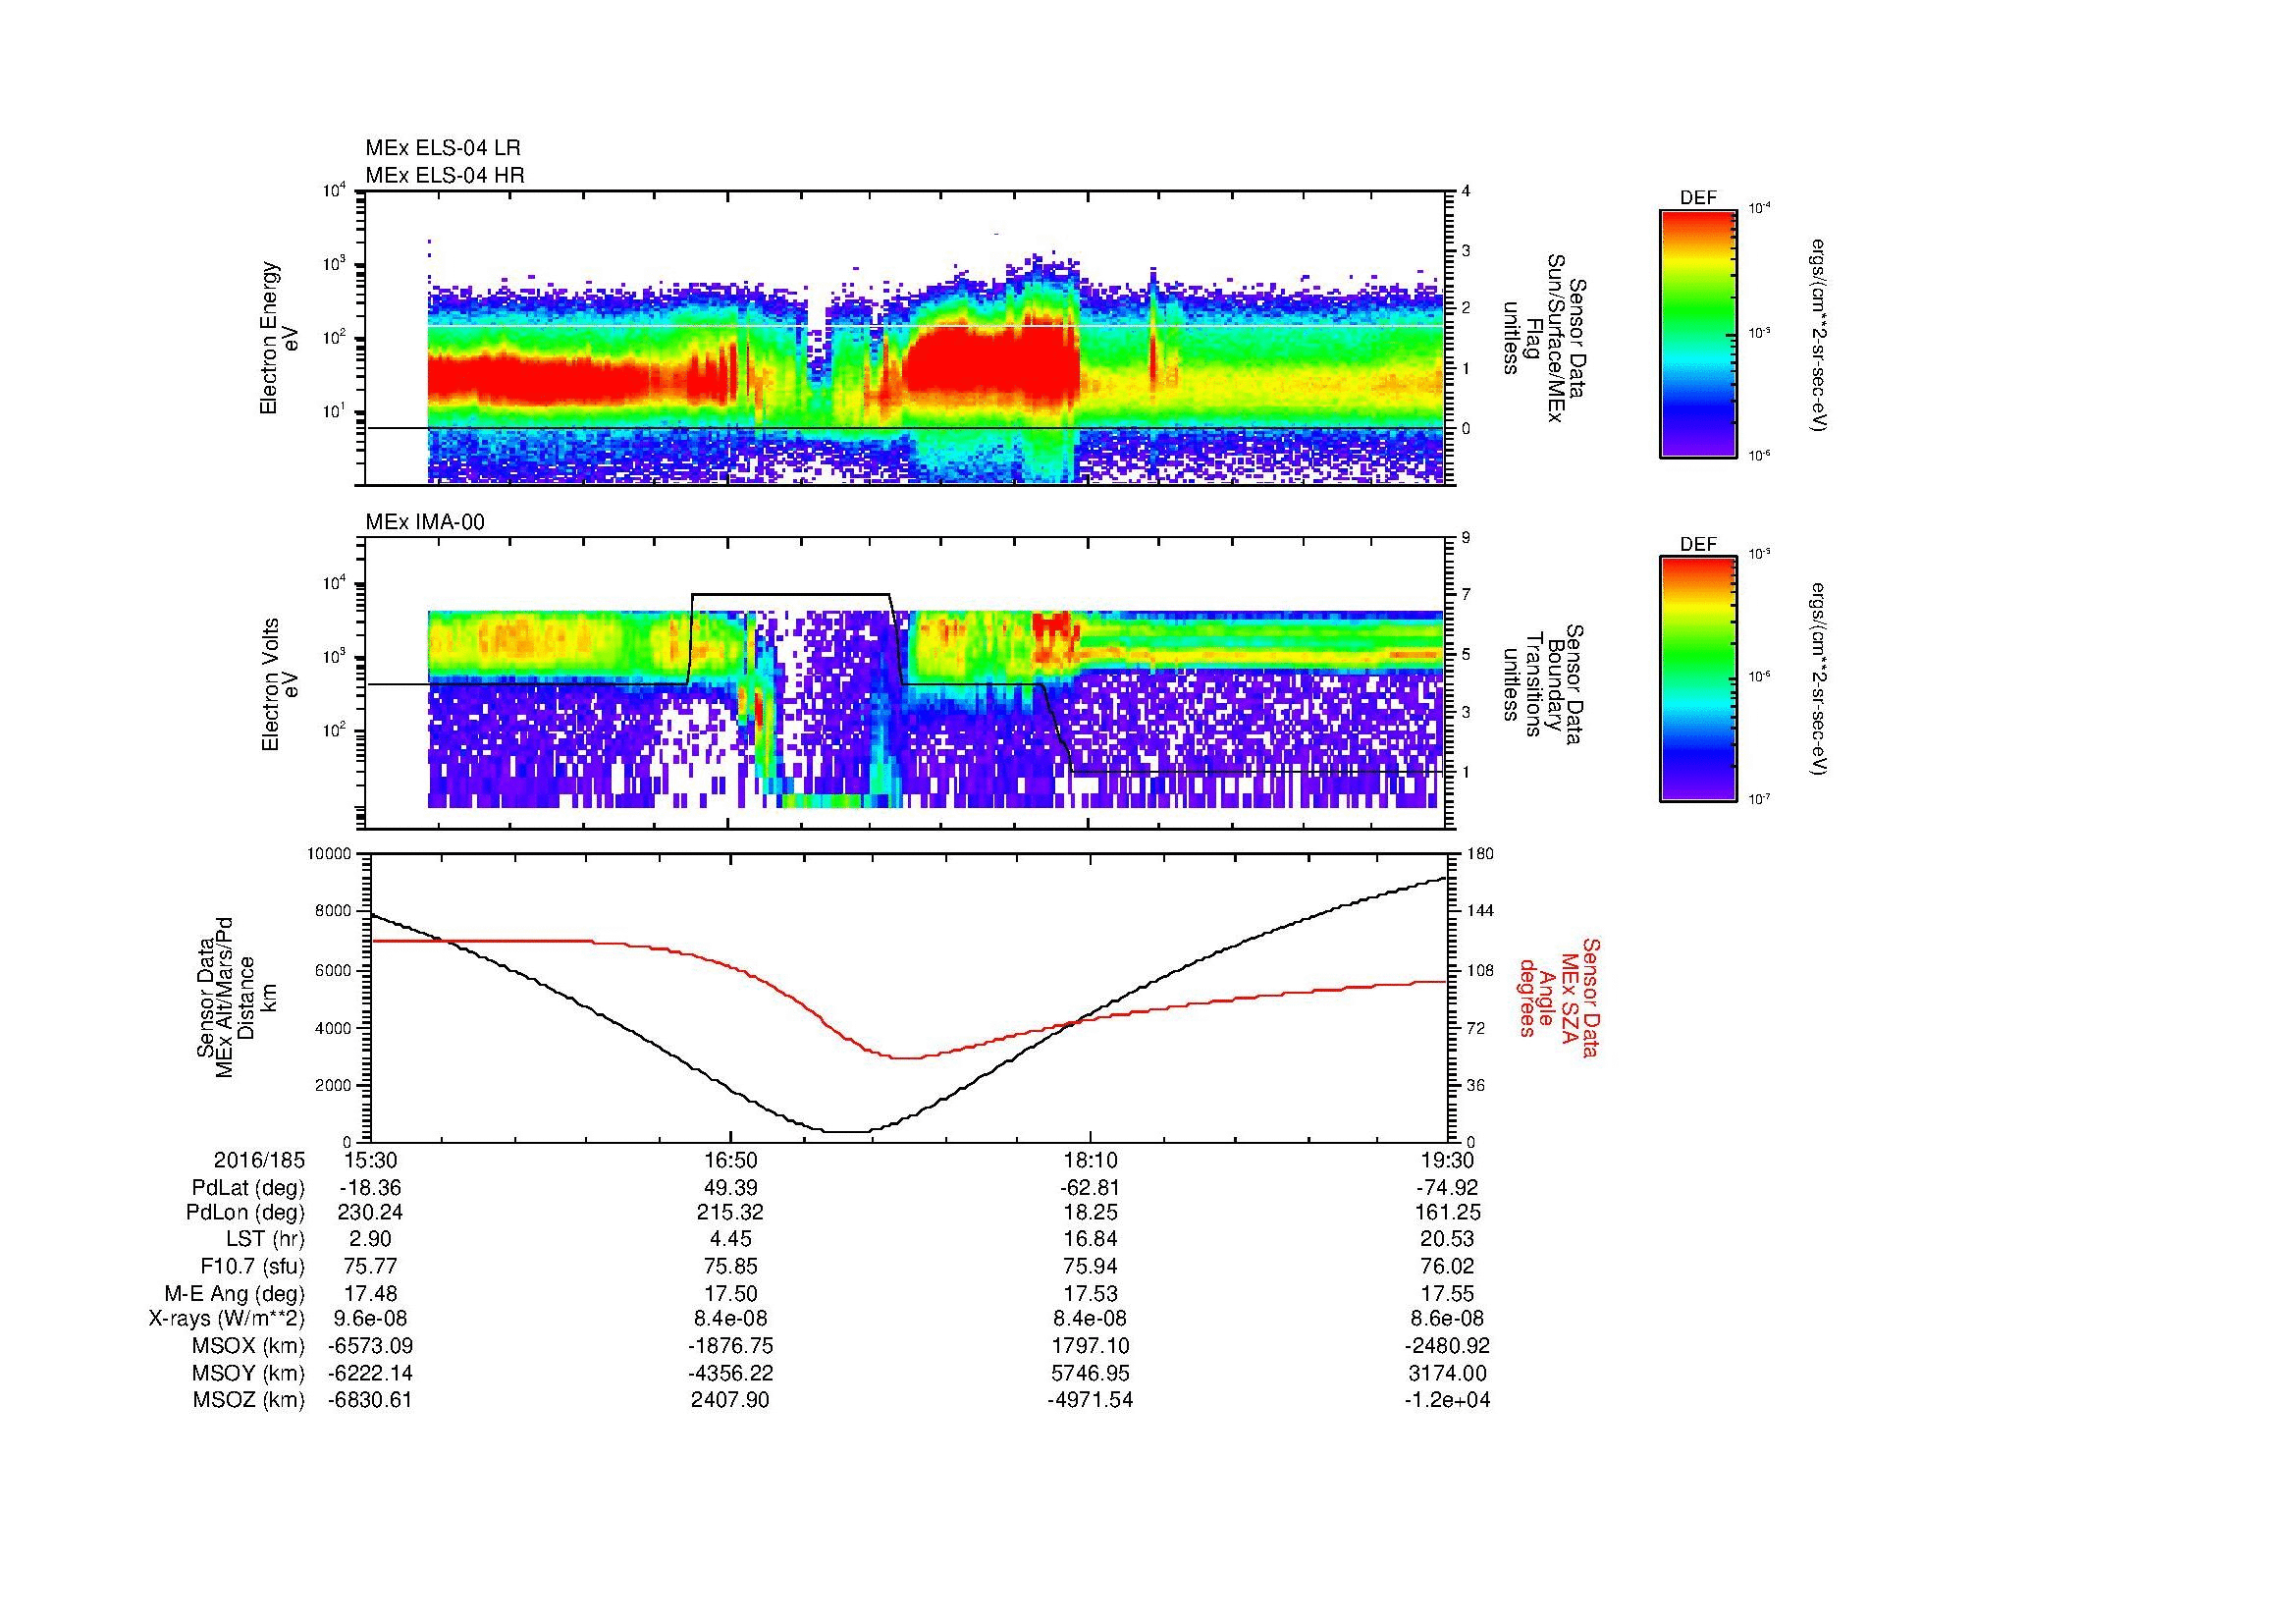The height and width of the screenshot is (1623, 2296).
Task: Click the PdLat value -74.92
Action: (1447, 1188)
